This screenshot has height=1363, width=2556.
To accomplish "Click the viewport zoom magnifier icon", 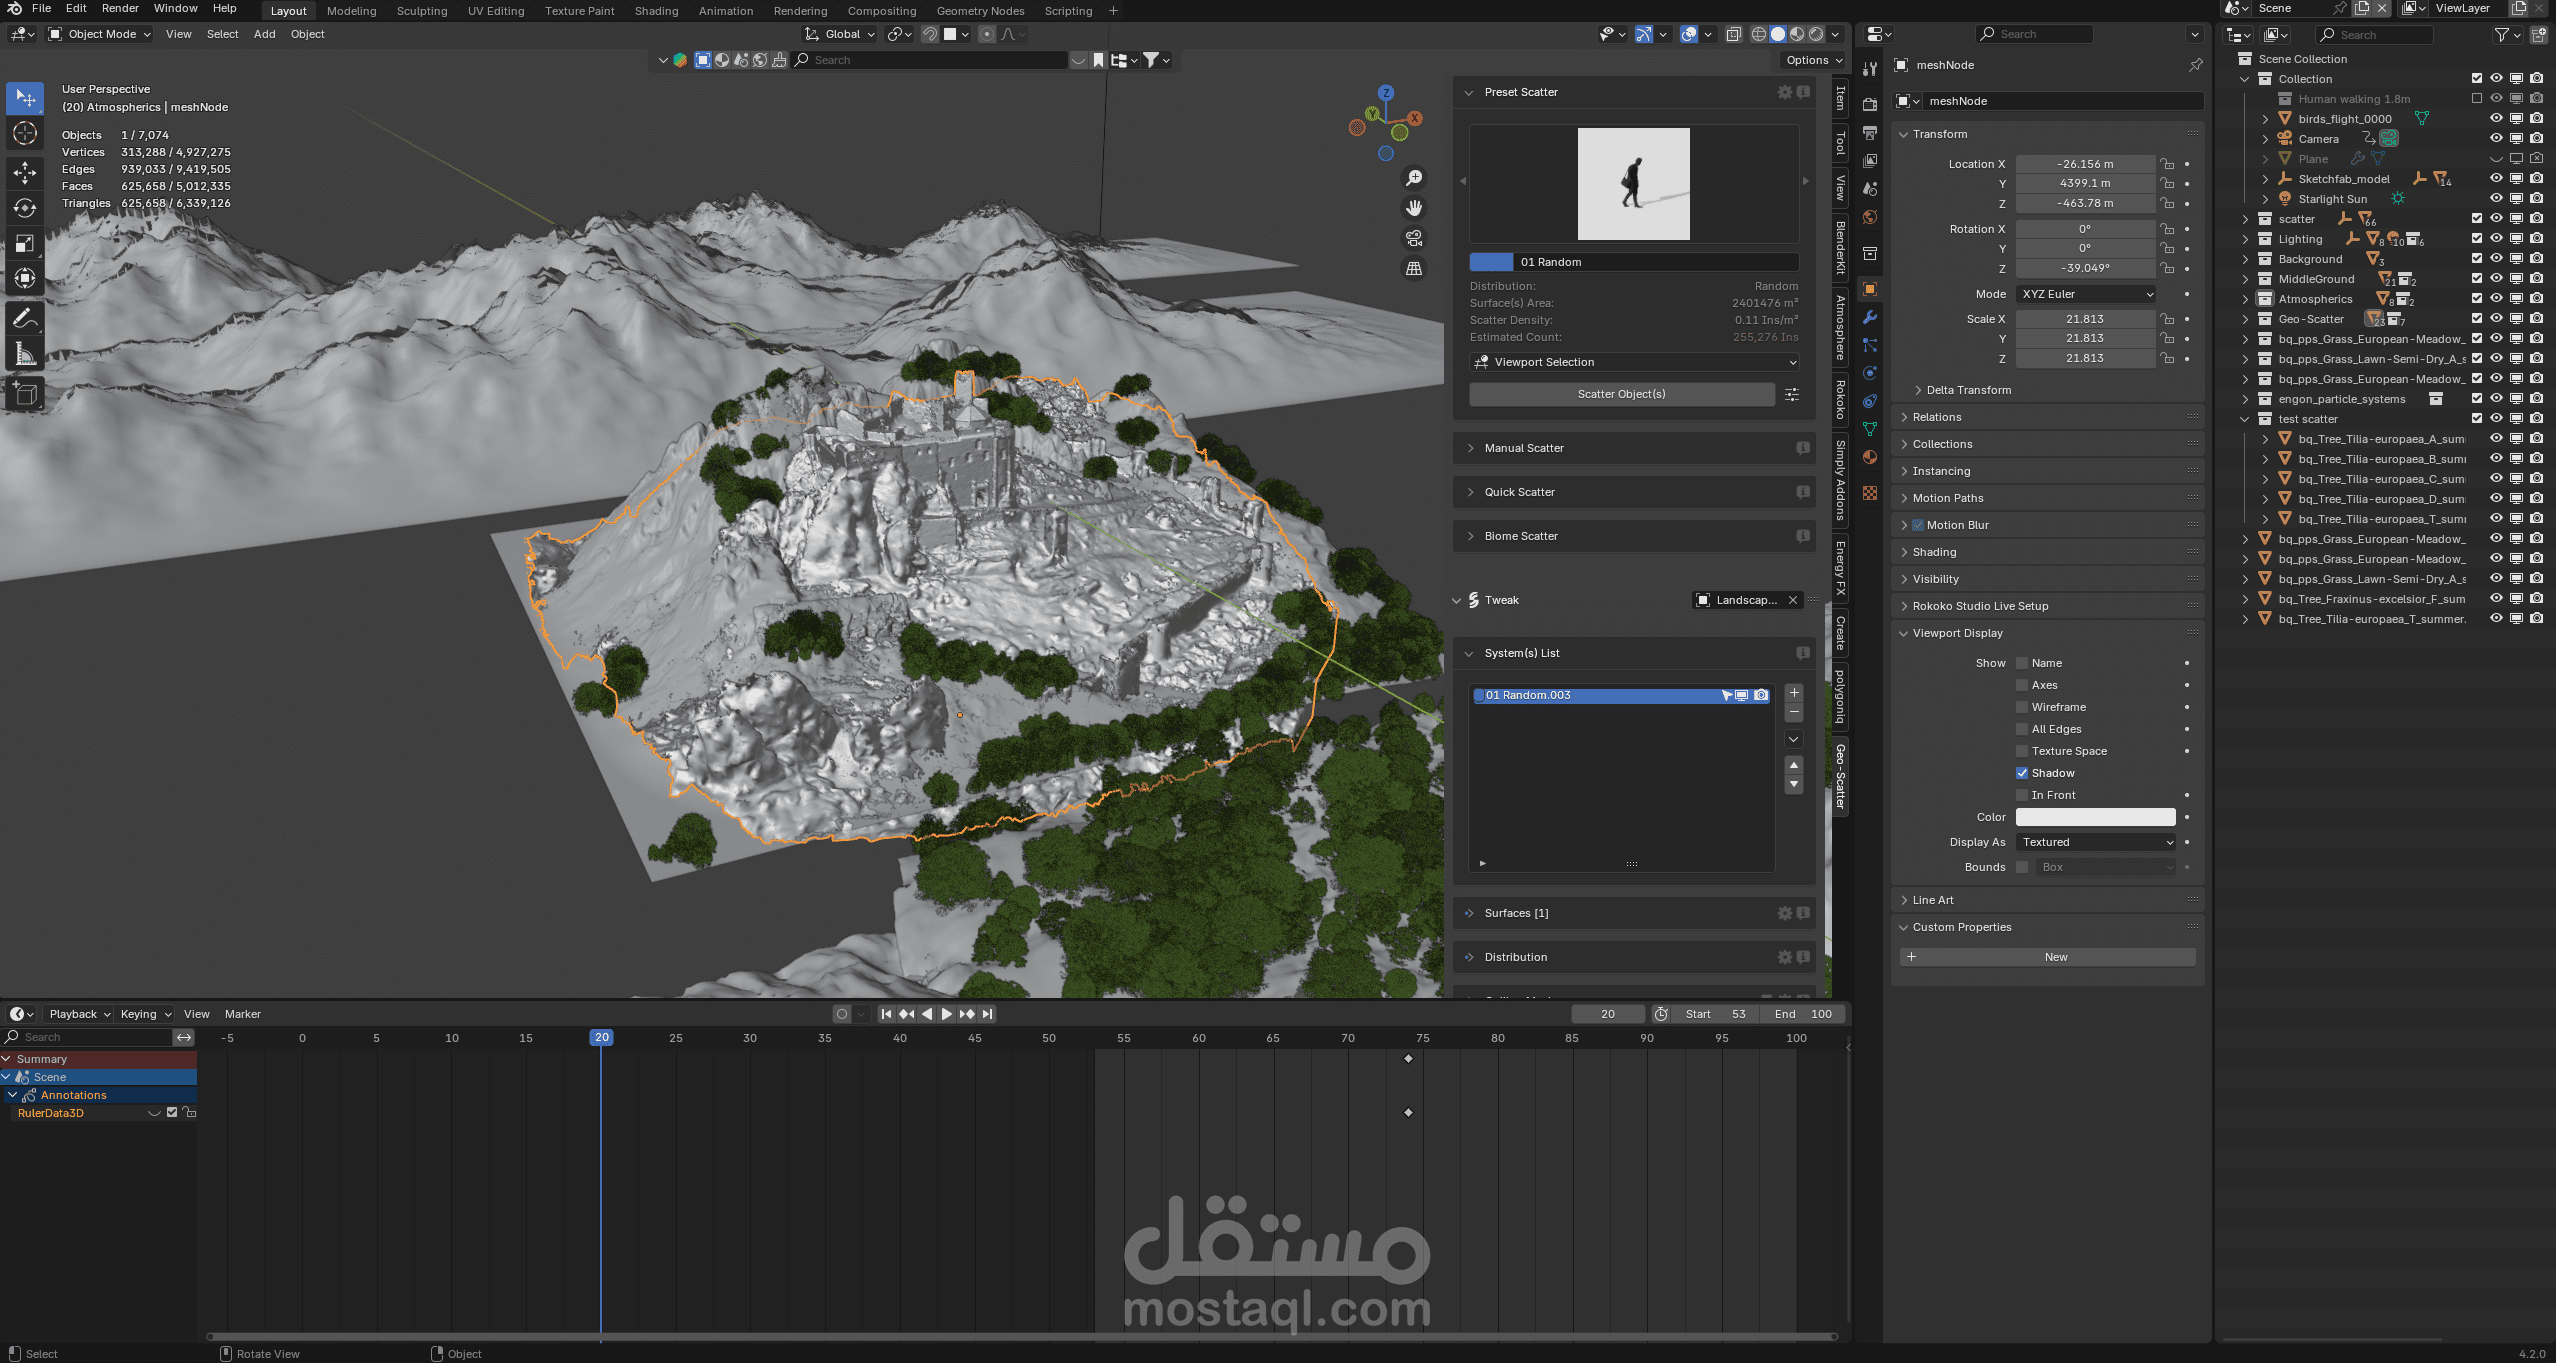I will (x=1414, y=178).
